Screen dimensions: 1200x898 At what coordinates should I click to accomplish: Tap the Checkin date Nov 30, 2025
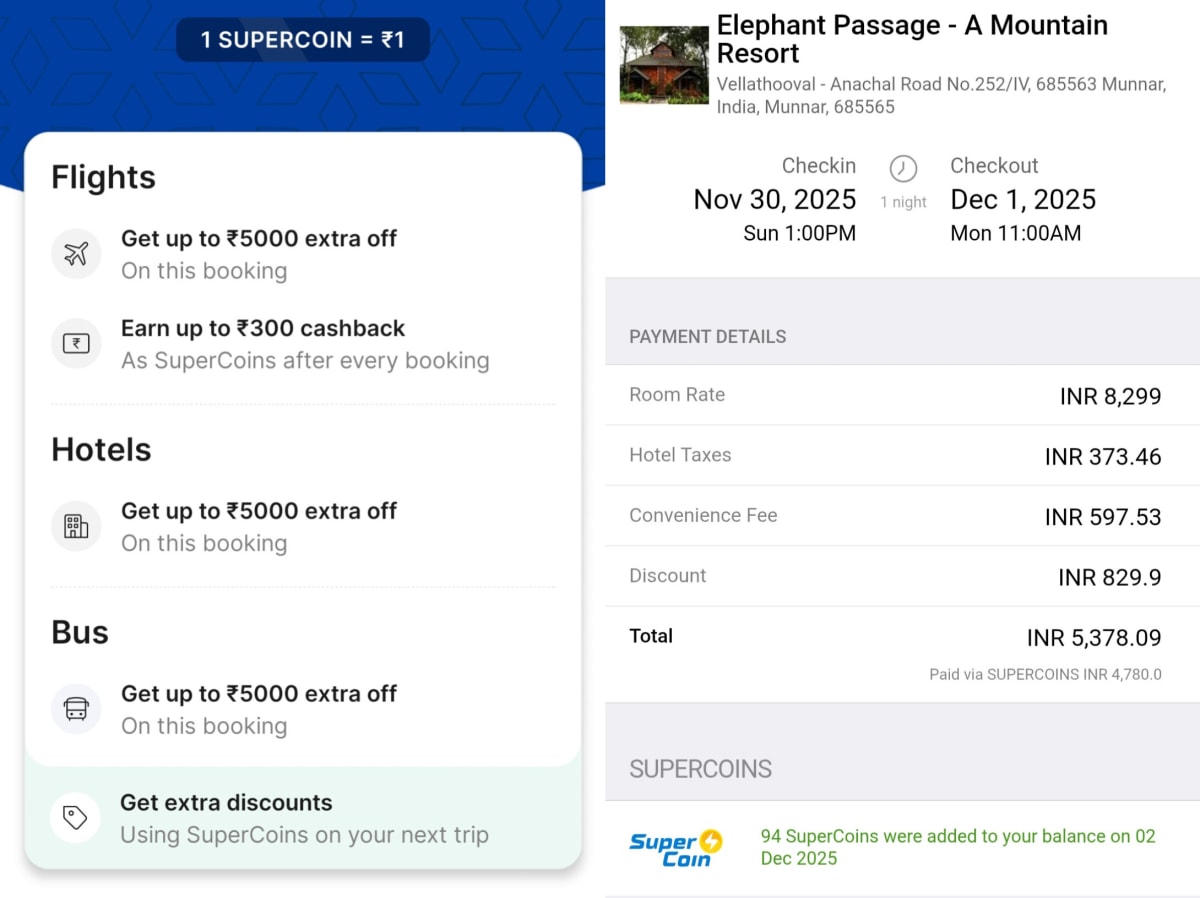click(775, 200)
